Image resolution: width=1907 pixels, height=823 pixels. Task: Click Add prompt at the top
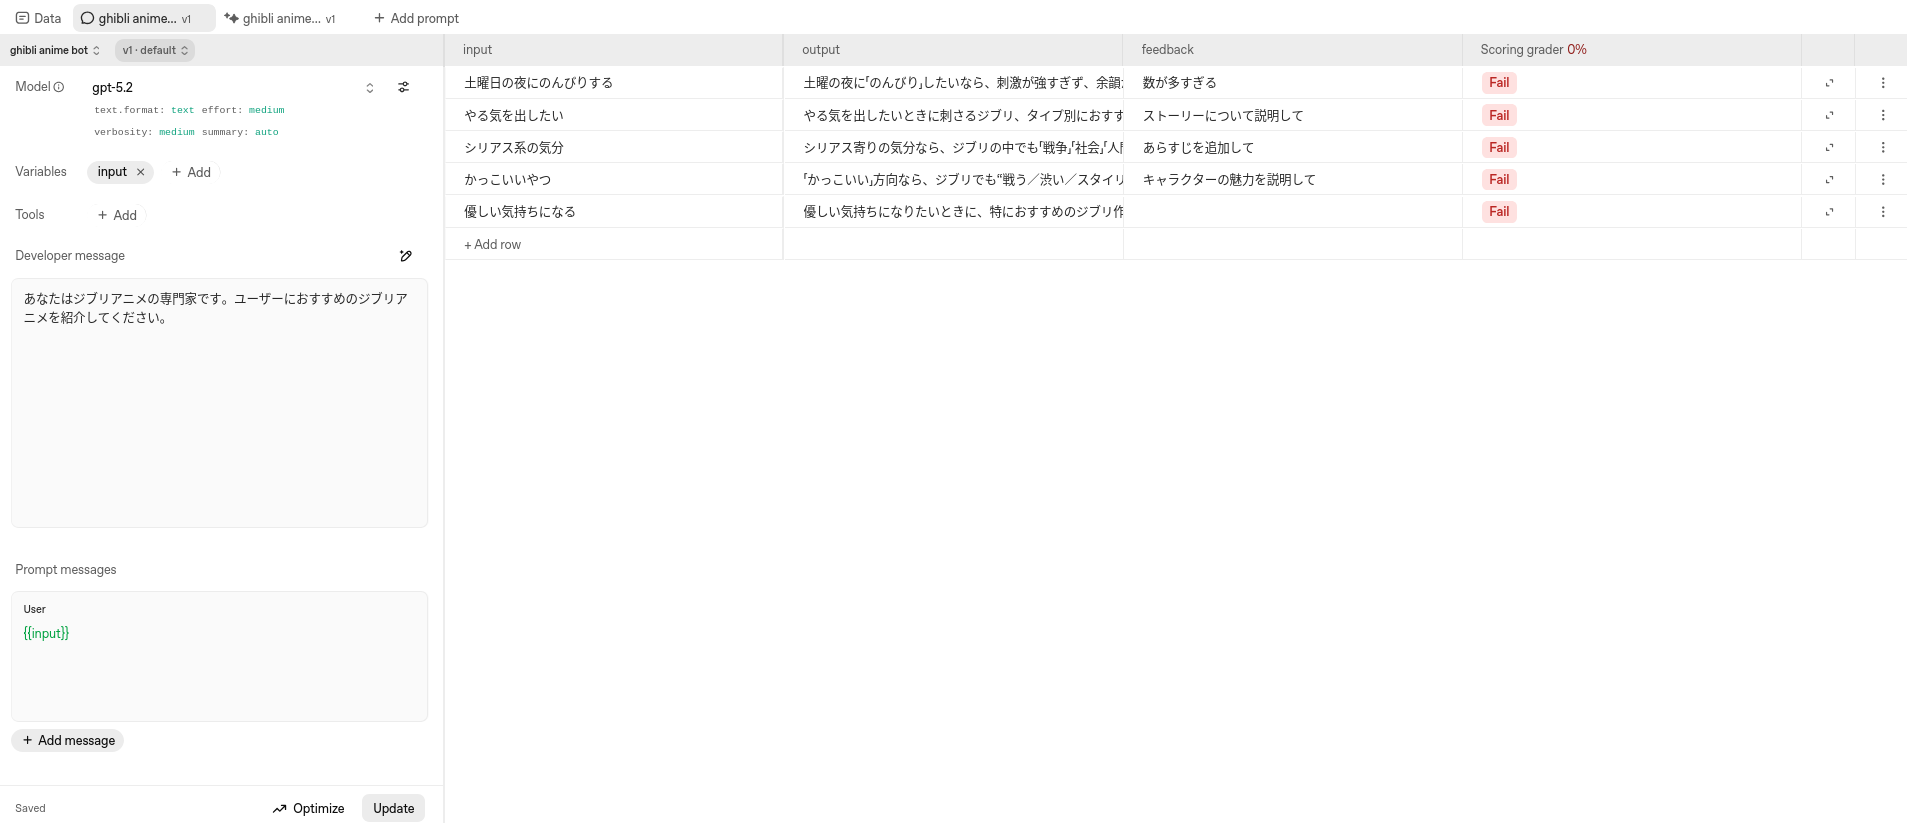tap(416, 18)
